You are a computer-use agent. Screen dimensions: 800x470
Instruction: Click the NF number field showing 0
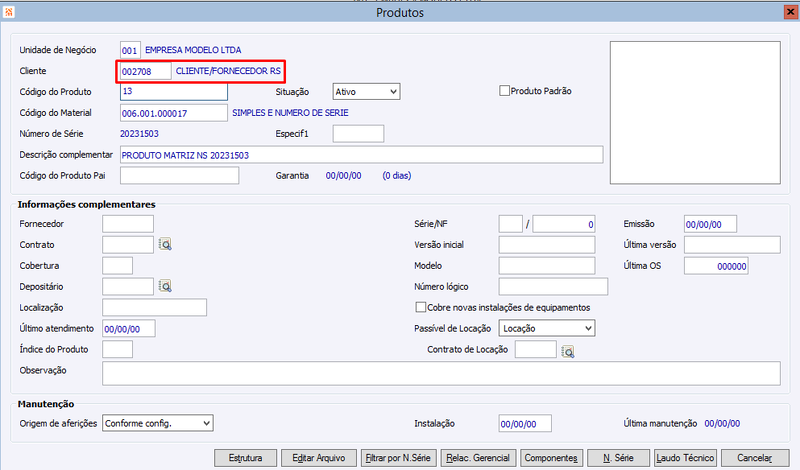click(564, 224)
